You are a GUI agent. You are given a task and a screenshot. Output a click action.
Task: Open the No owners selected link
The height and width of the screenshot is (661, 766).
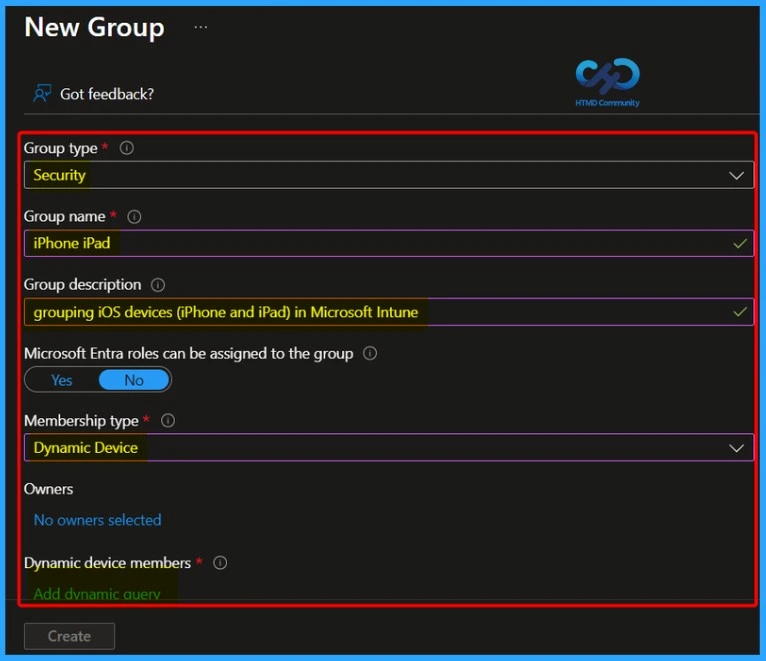[97, 520]
